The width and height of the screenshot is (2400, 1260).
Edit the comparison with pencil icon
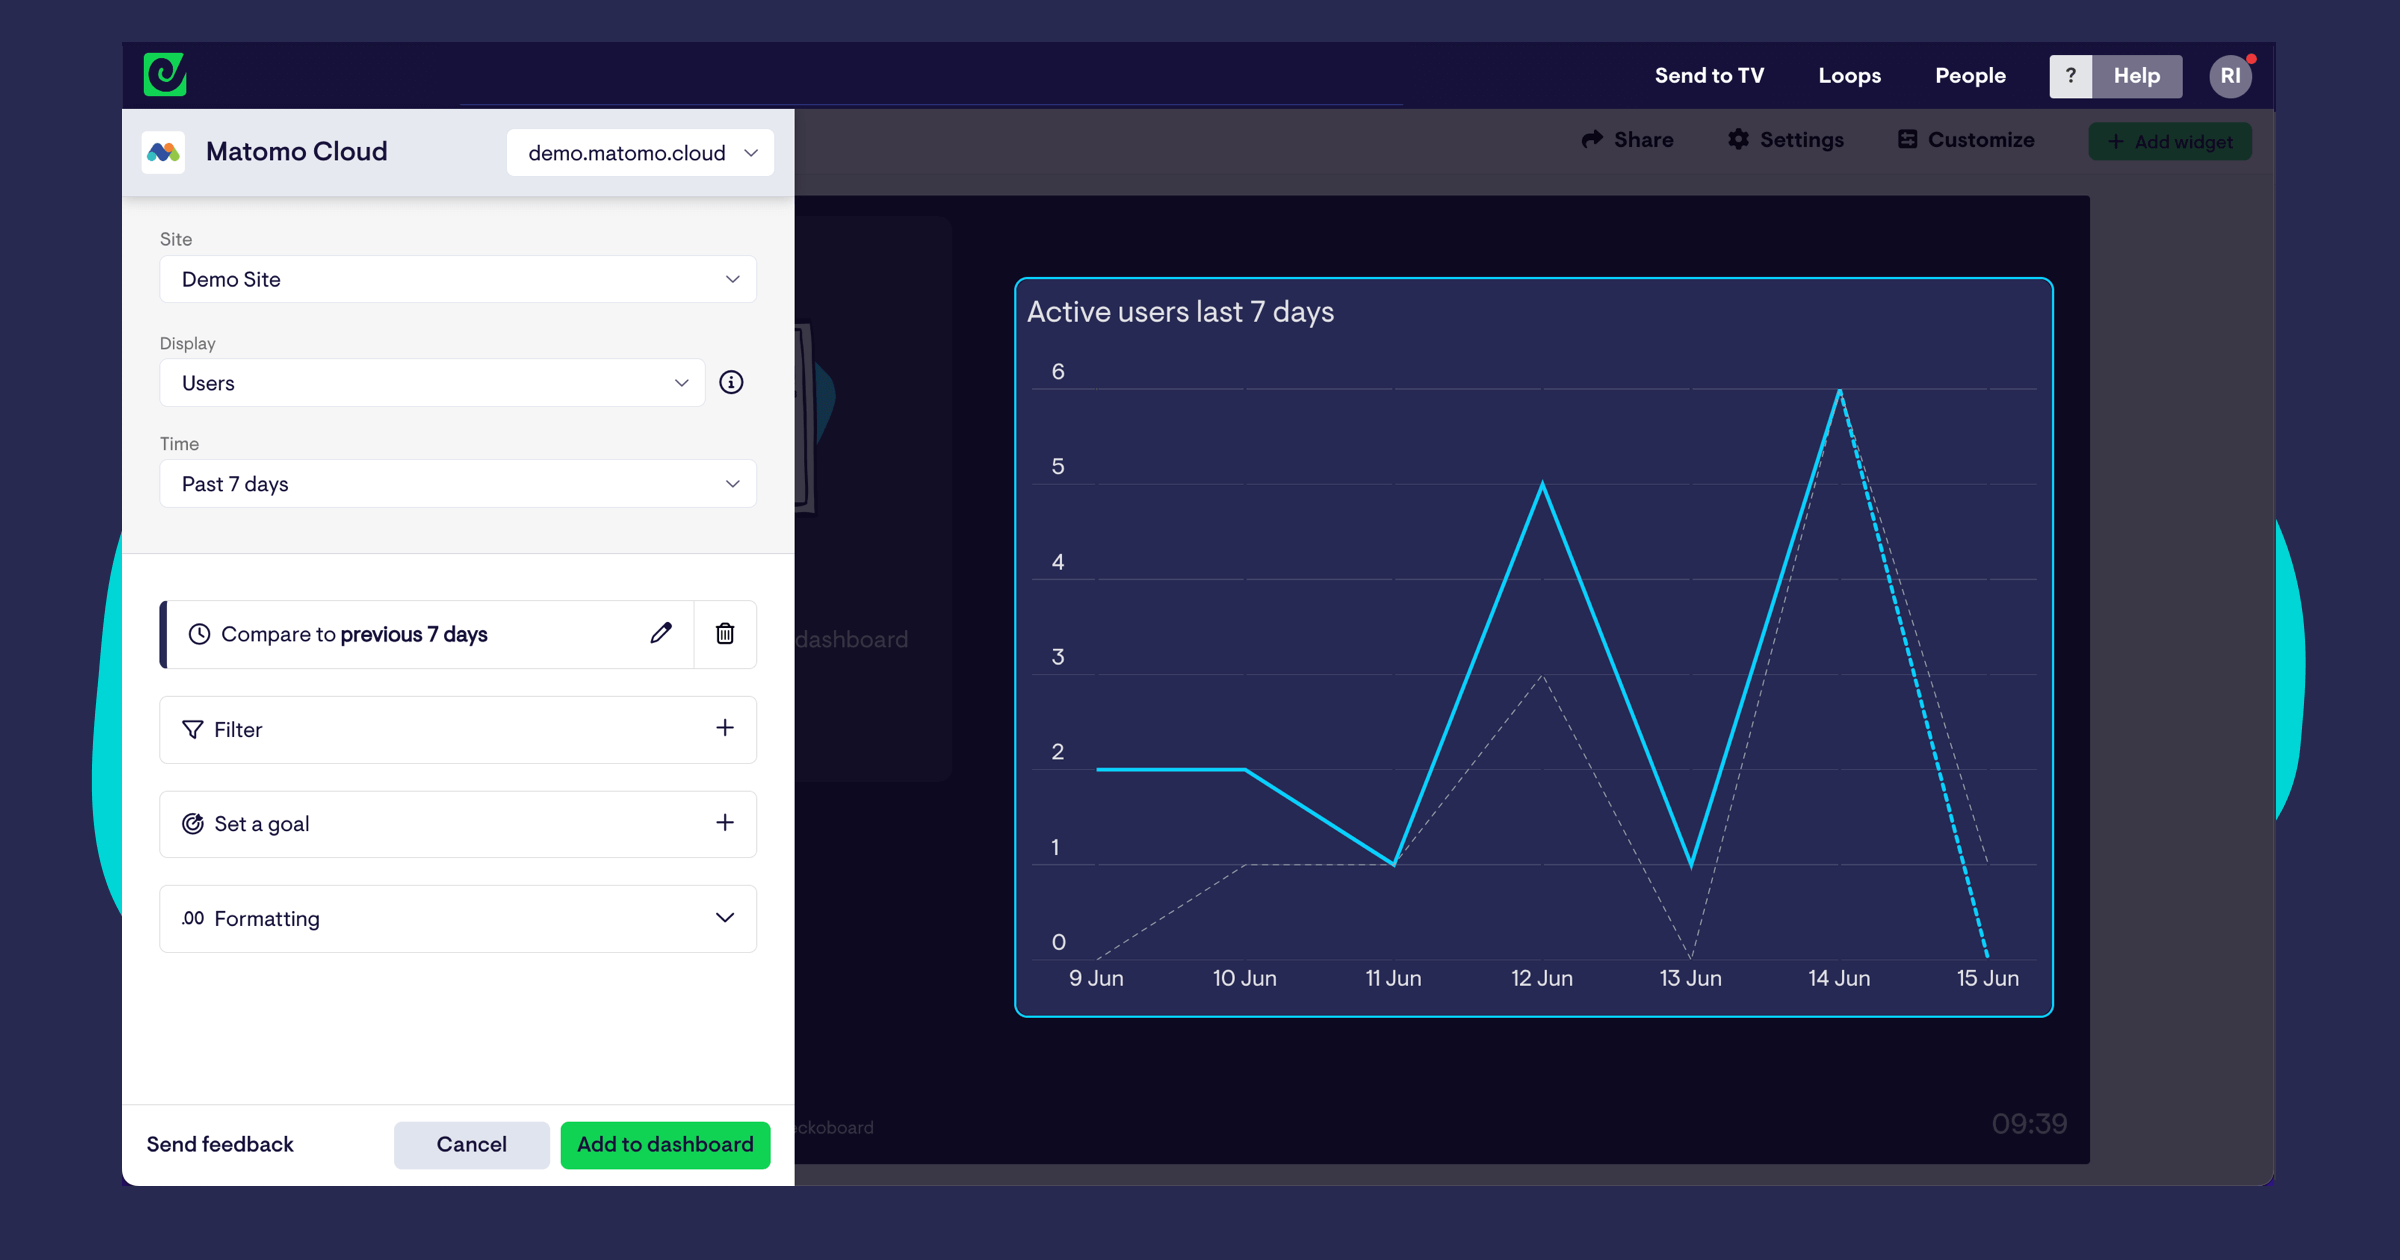pyautogui.click(x=661, y=633)
